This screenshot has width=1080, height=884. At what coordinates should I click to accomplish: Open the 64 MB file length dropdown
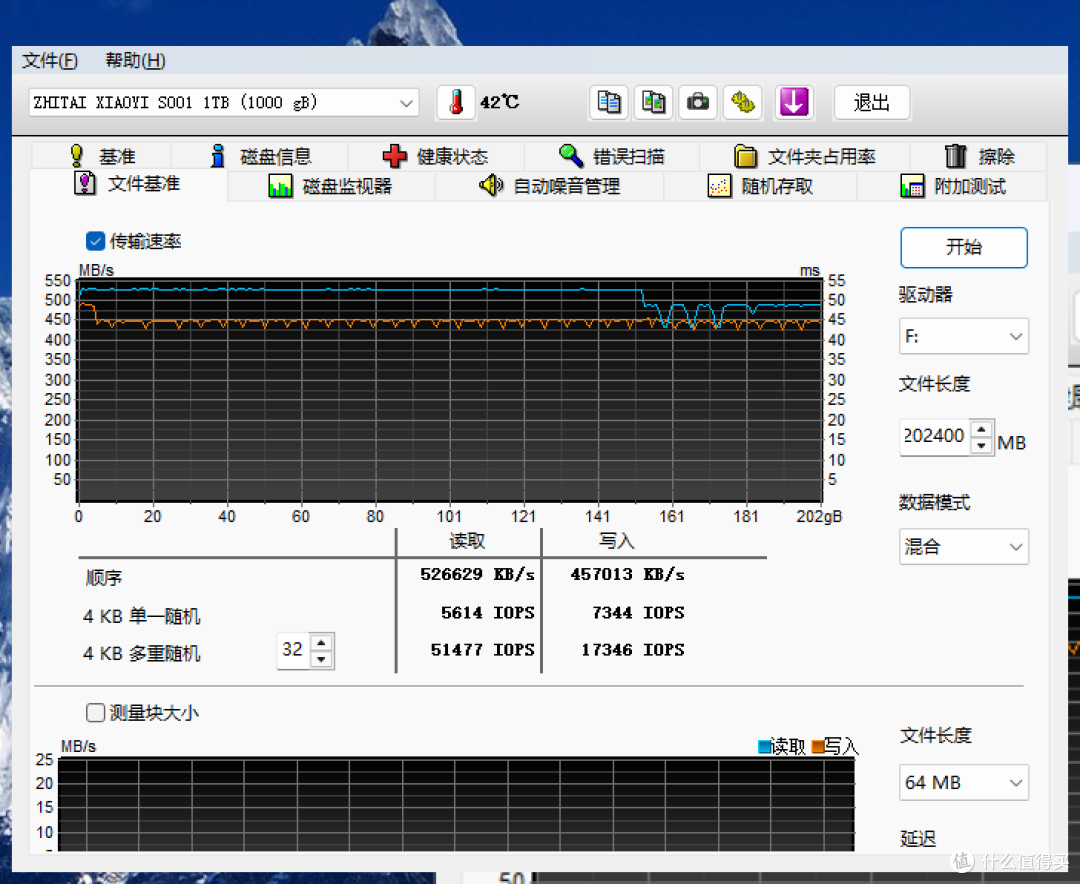pyautogui.click(x=964, y=783)
